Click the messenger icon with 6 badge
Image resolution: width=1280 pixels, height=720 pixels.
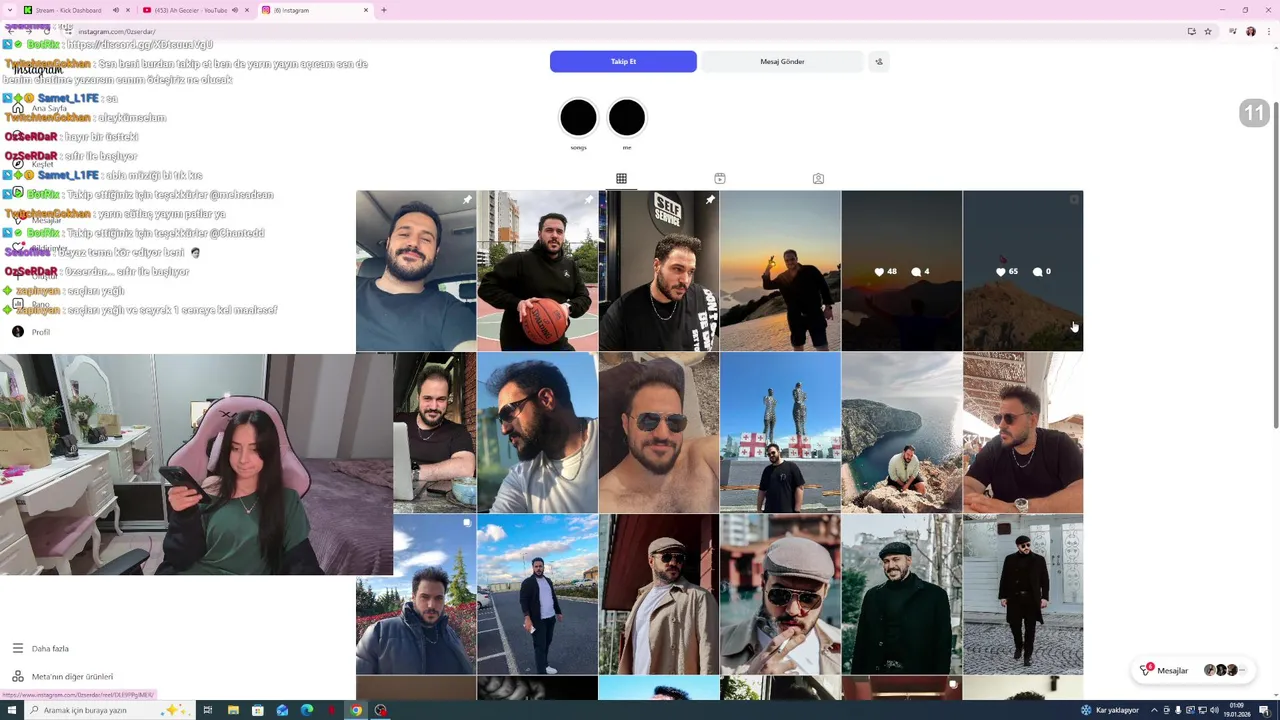pyautogui.click(x=1146, y=670)
